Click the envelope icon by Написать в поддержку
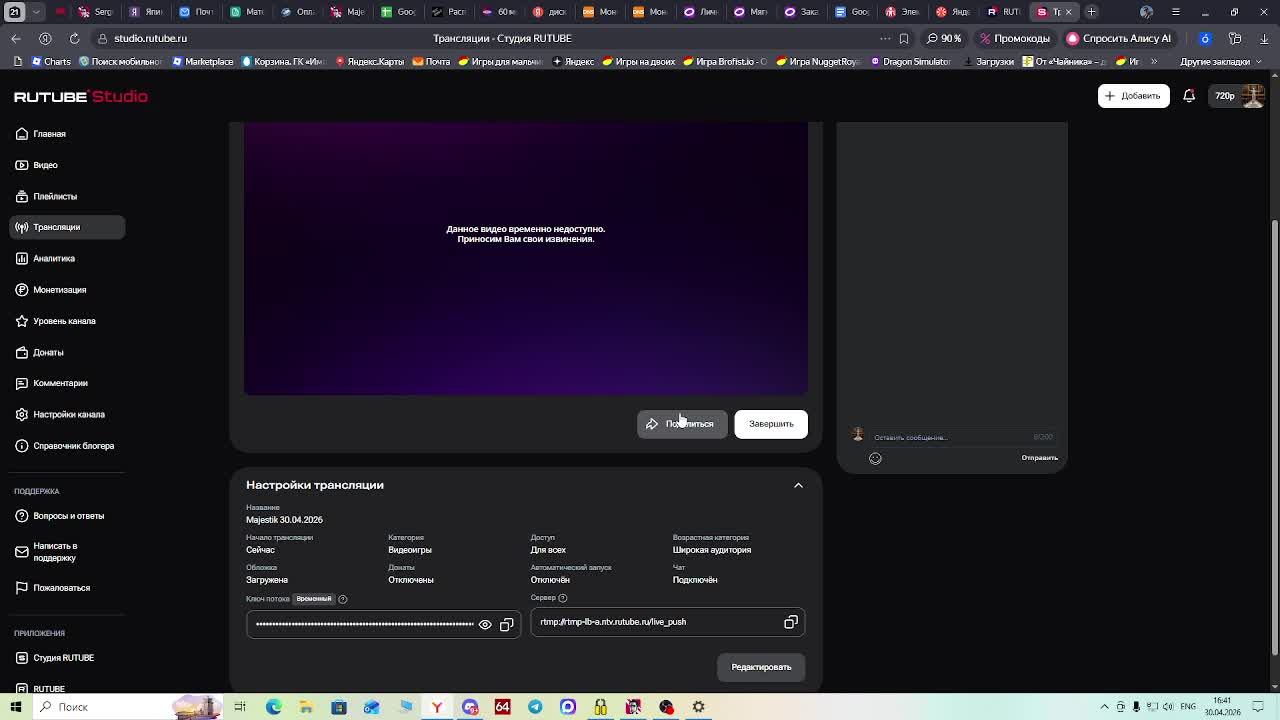Viewport: 1280px width, 720px height. click(x=22, y=552)
